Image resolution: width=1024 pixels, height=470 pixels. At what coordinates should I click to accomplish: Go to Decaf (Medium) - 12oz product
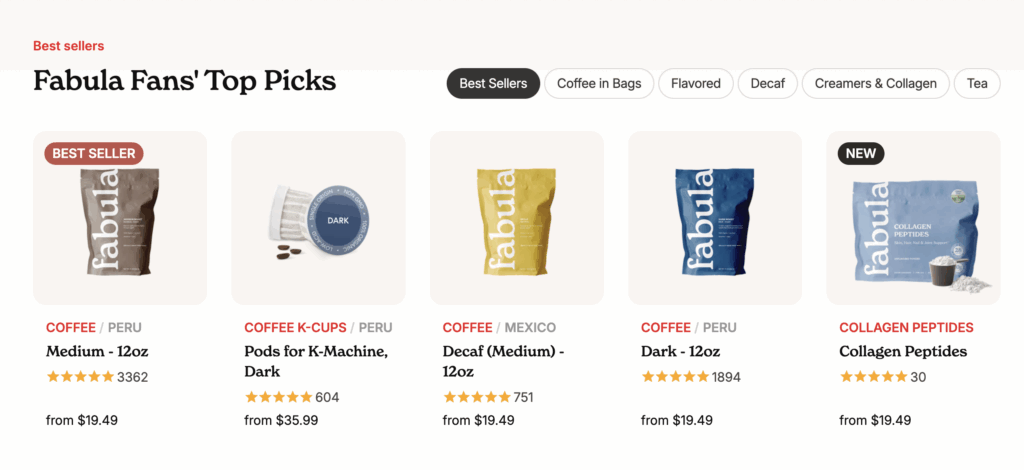(503, 361)
